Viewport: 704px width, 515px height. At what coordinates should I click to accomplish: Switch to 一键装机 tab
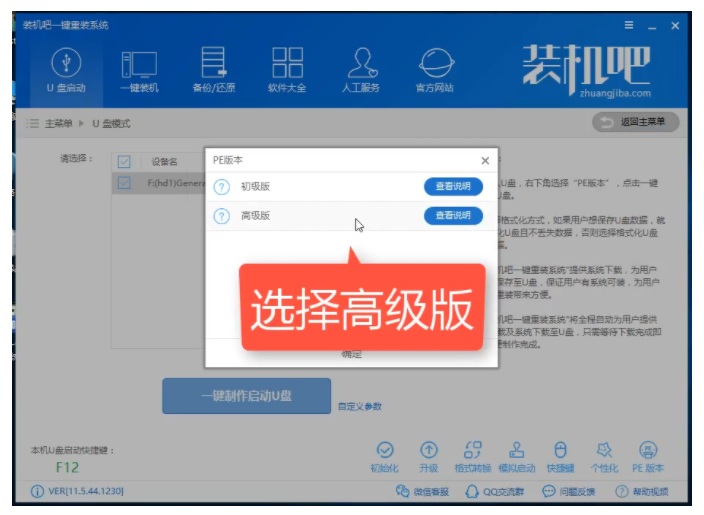point(141,69)
